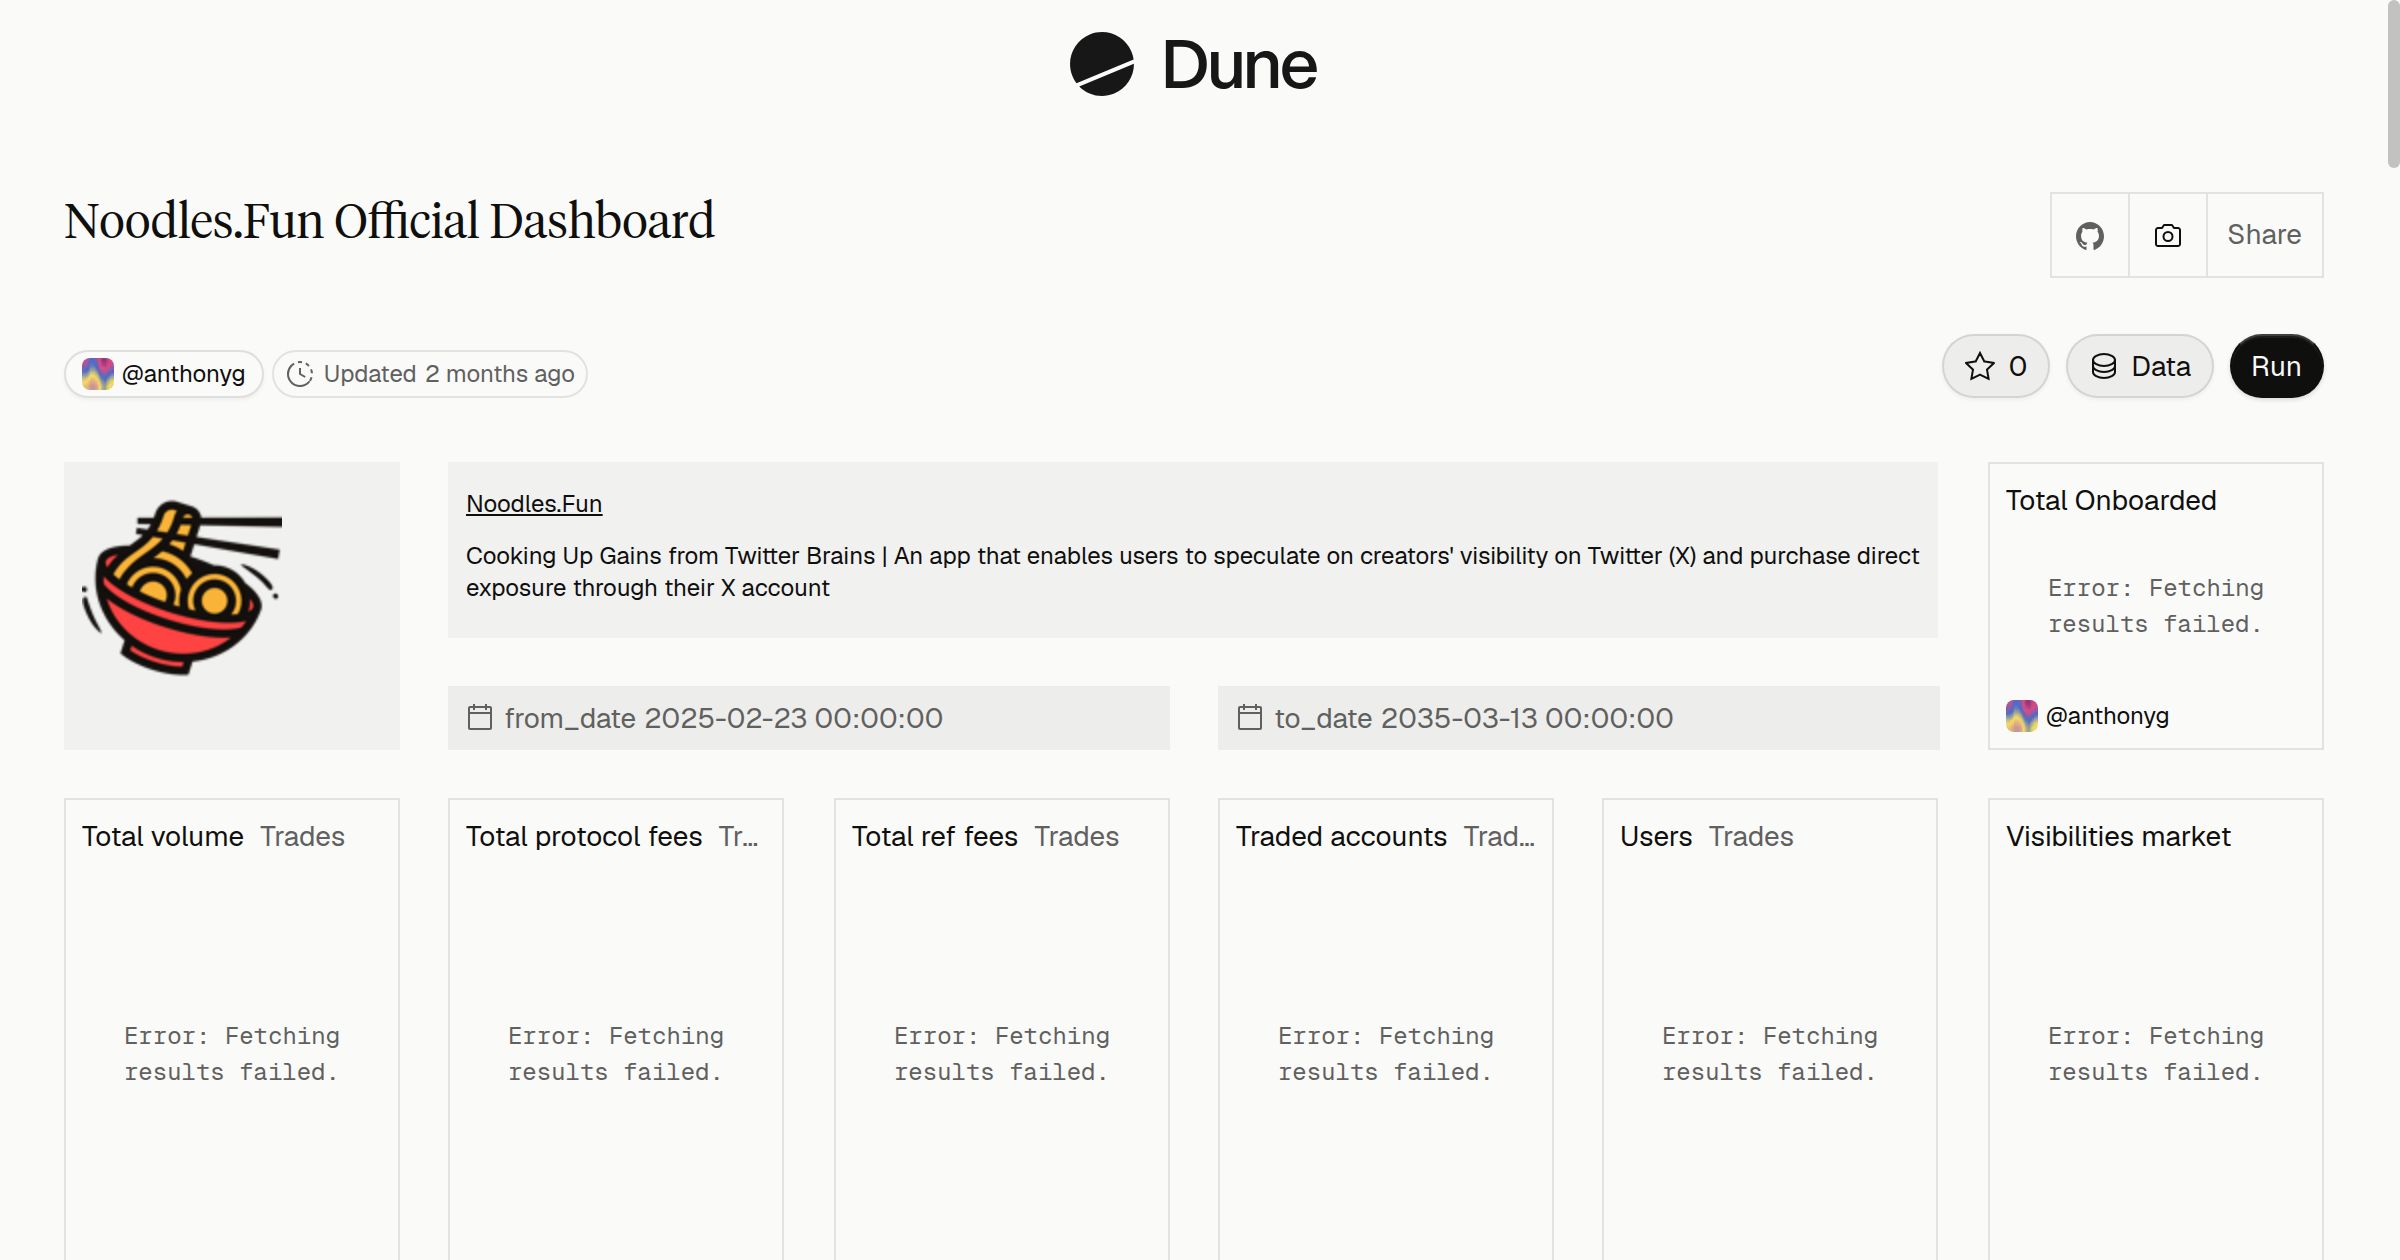2400x1260 pixels.
Task: Click Trades label next to Total ref fees
Action: coord(1077,836)
